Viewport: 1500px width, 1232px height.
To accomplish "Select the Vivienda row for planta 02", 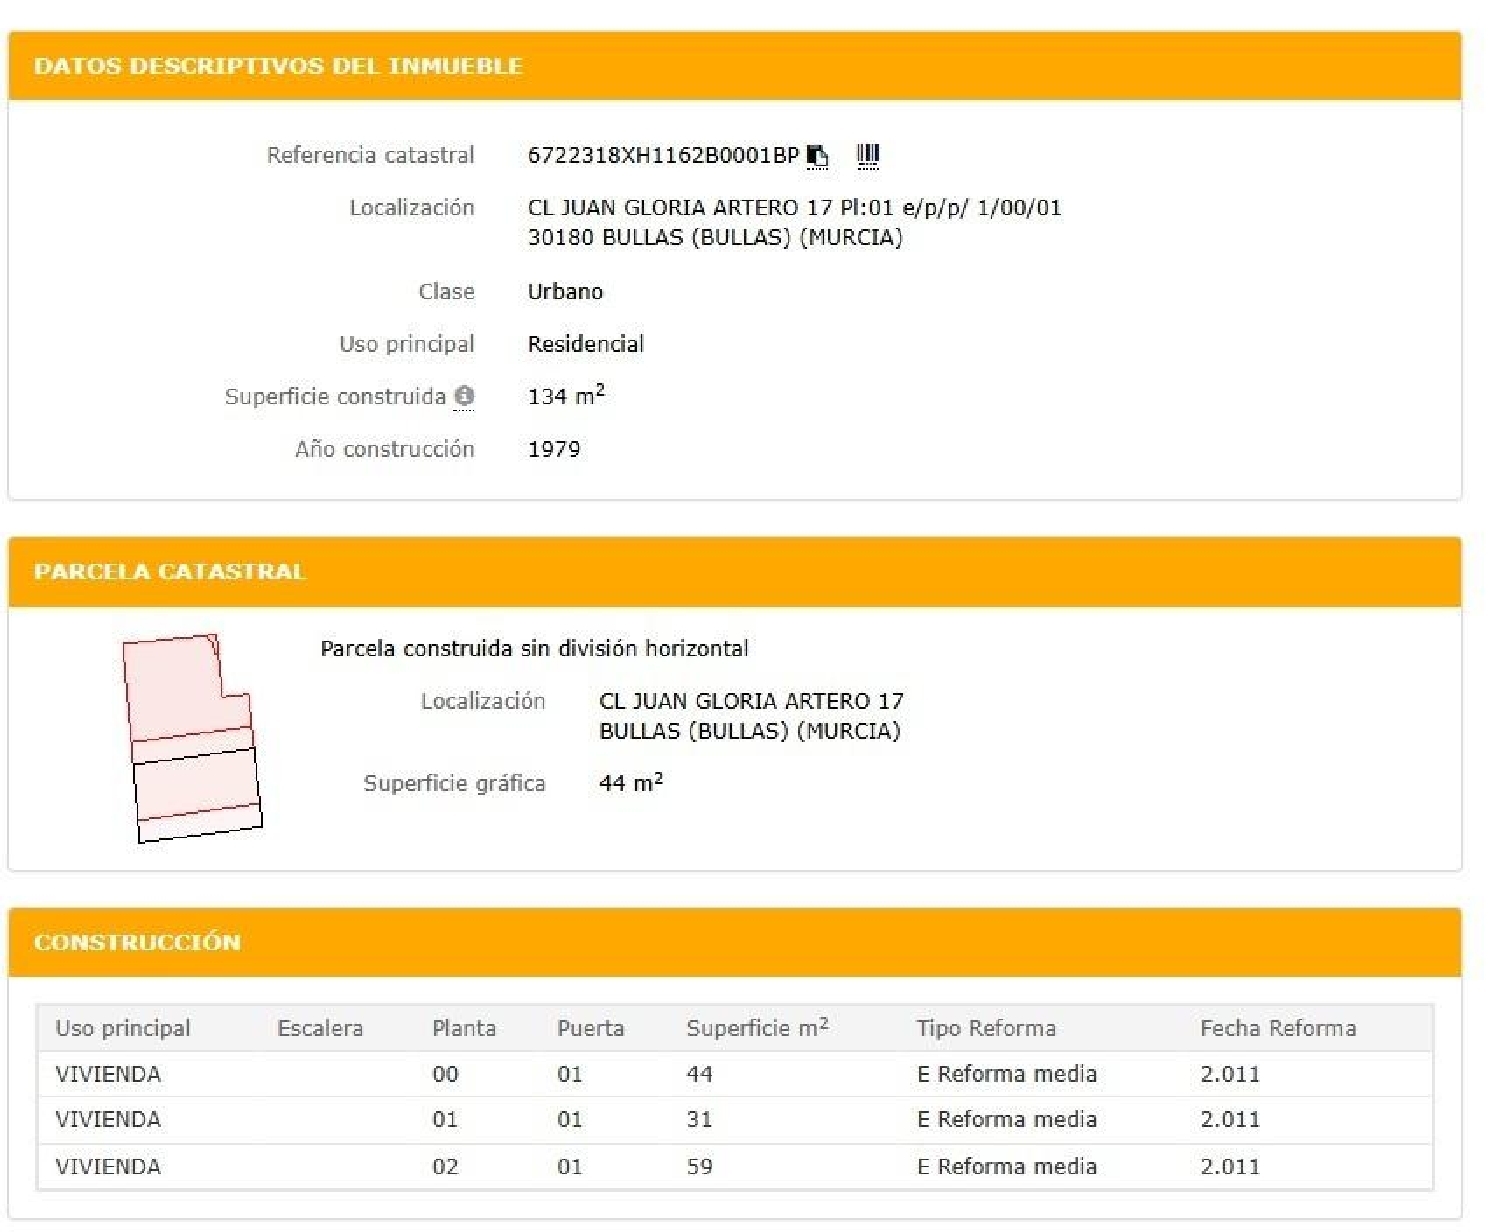I will coord(108,1166).
